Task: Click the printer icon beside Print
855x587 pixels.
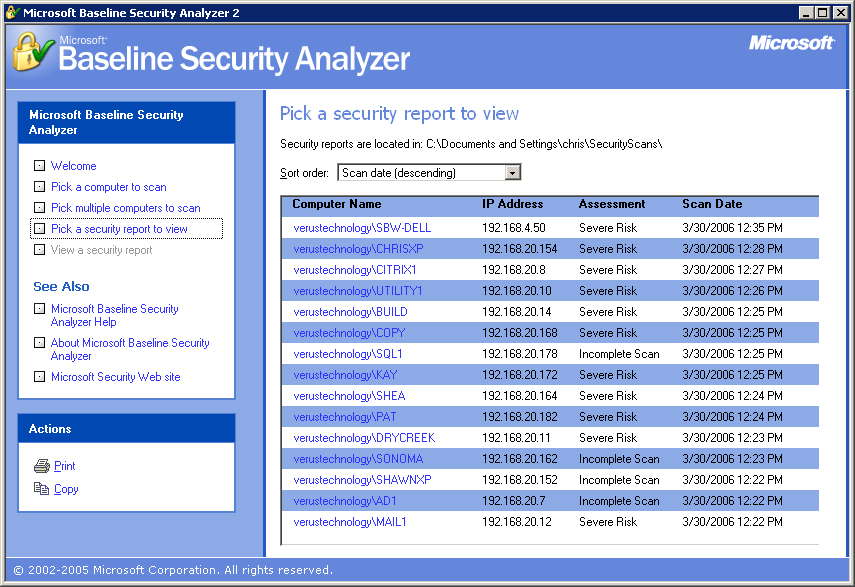Action: pos(41,466)
